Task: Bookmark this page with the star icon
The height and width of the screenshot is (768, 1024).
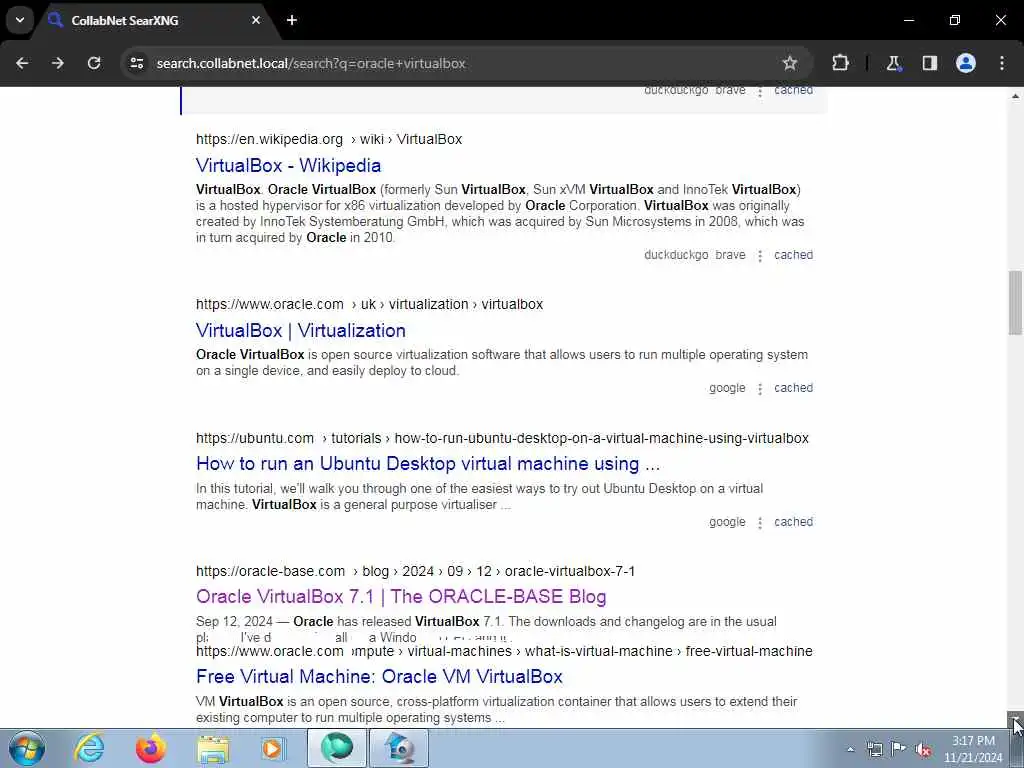Action: click(x=790, y=63)
